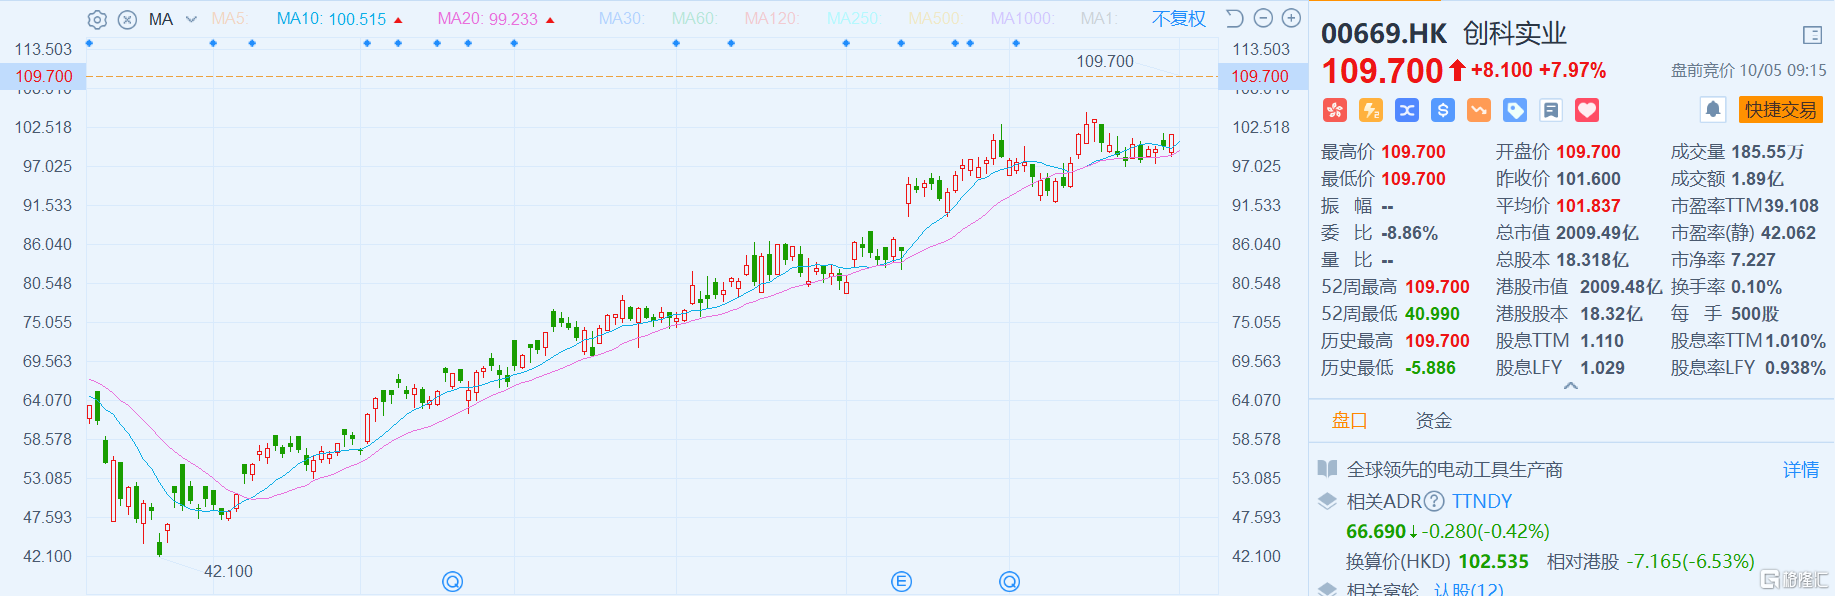Open the TTNDY related ADR link
Viewport: 1835px width, 596px height.
click(x=1481, y=501)
